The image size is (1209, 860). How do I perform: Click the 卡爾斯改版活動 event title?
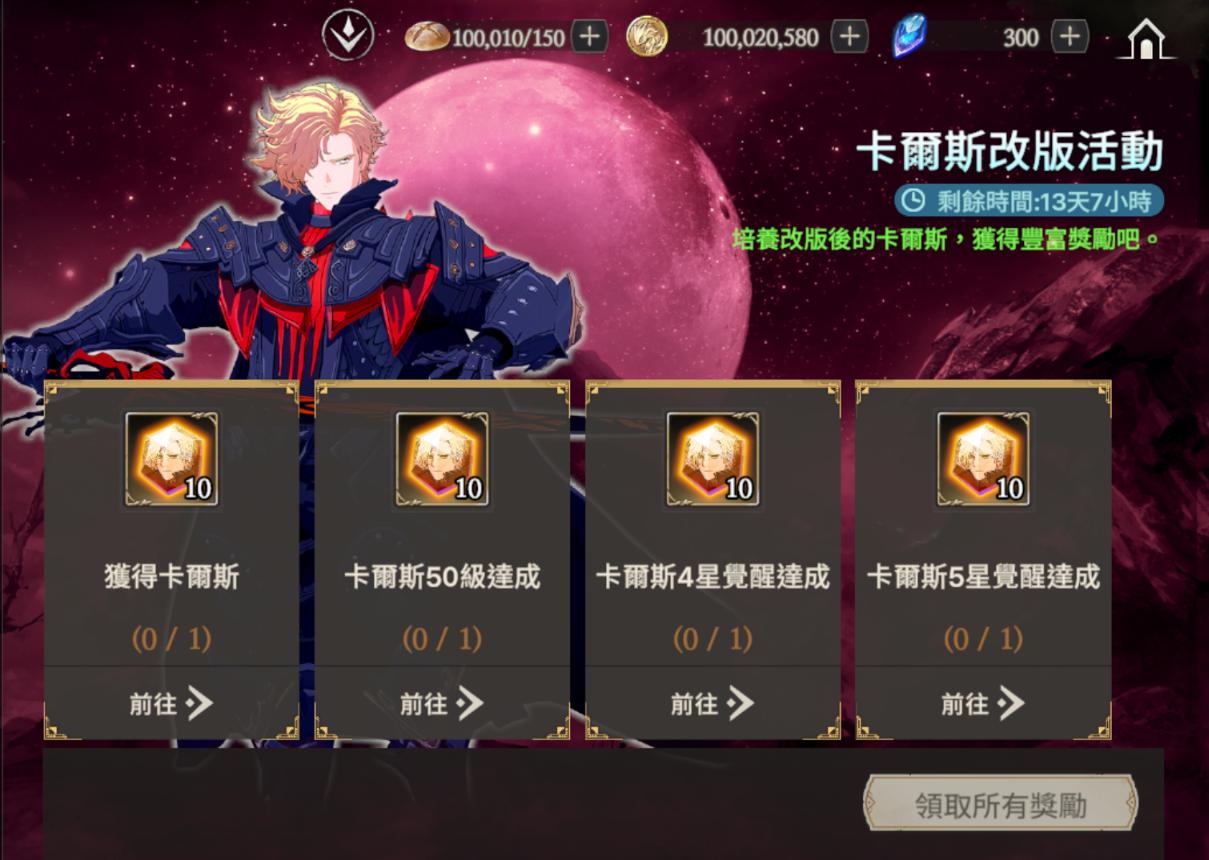pos(1010,153)
